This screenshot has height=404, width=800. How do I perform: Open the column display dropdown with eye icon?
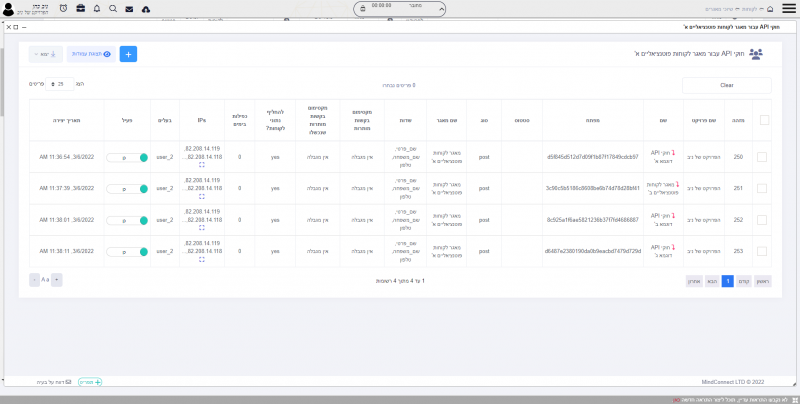(x=91, y=54)
